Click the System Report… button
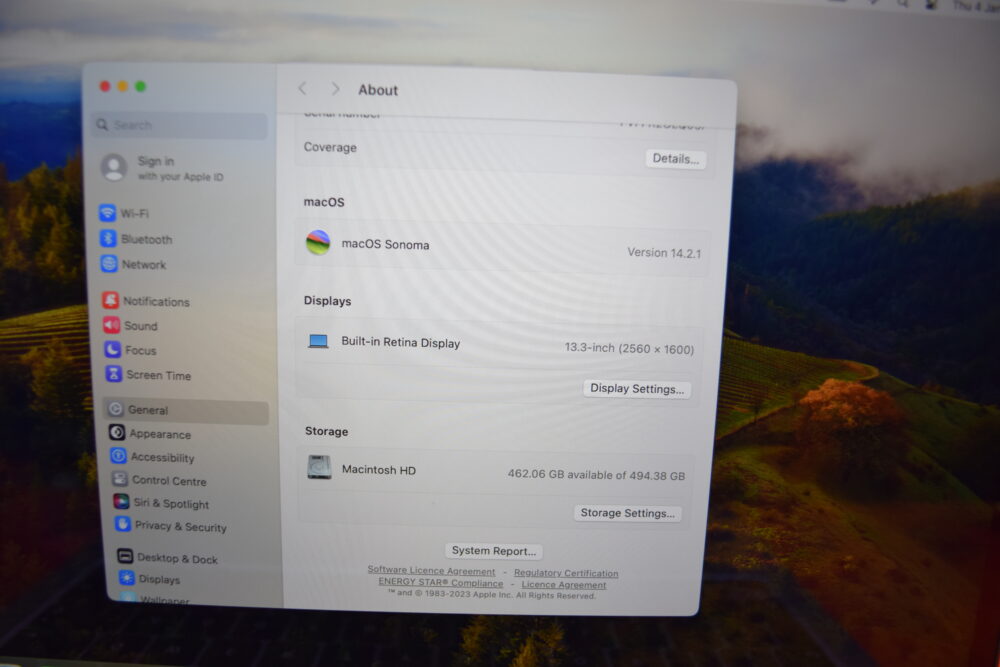Screen dimensions: 1000x667 point(494,550)
